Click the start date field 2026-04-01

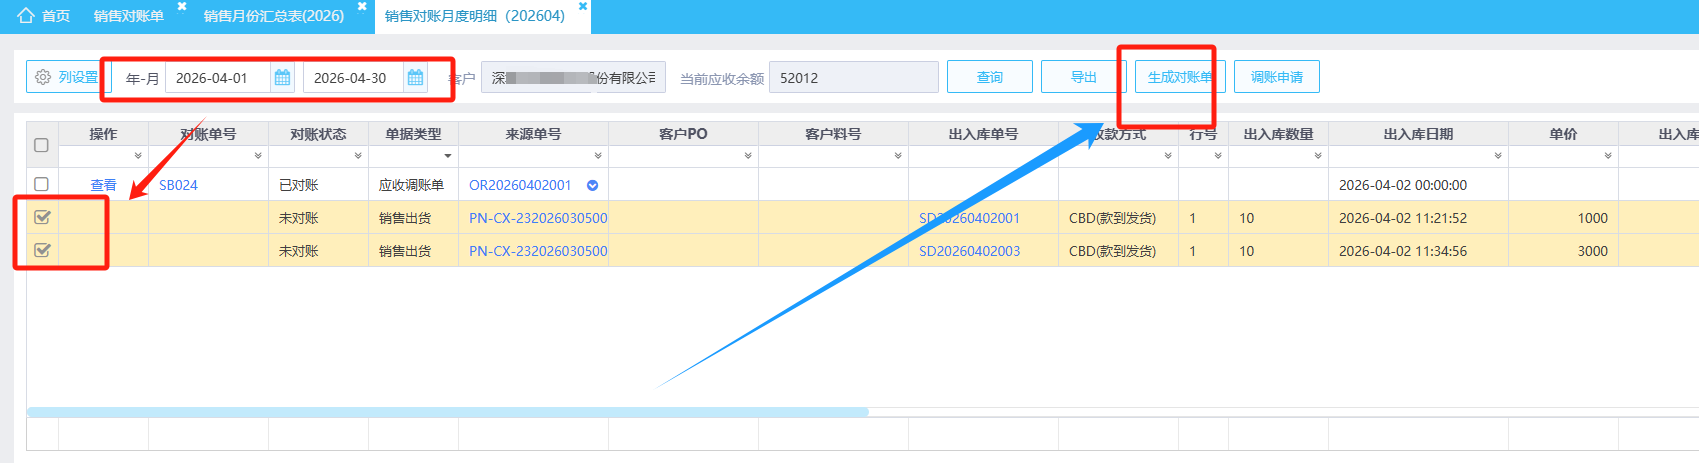coord(218,78)
